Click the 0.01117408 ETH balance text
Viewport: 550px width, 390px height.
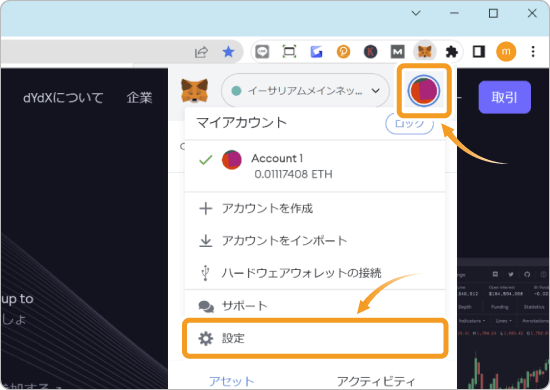click(x=293, y=174)
